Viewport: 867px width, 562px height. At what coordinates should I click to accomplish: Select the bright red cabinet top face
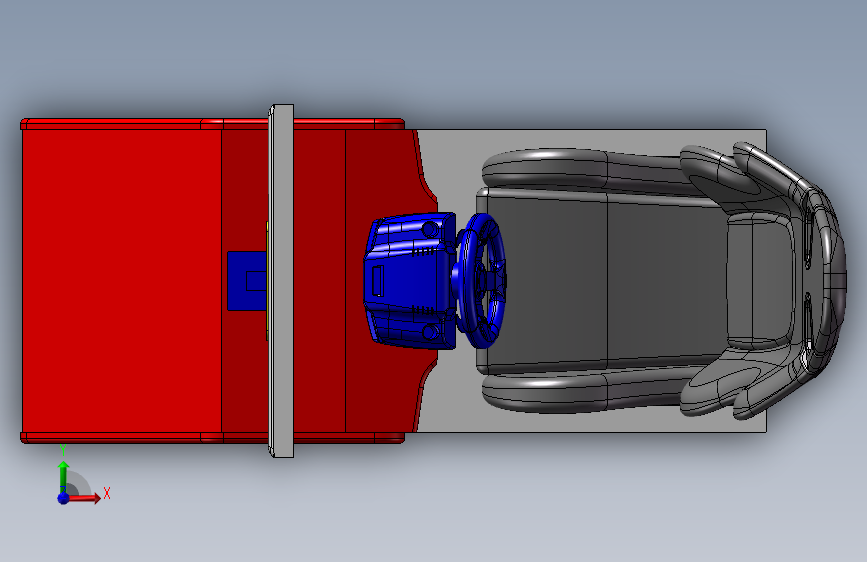coord(122,281)
